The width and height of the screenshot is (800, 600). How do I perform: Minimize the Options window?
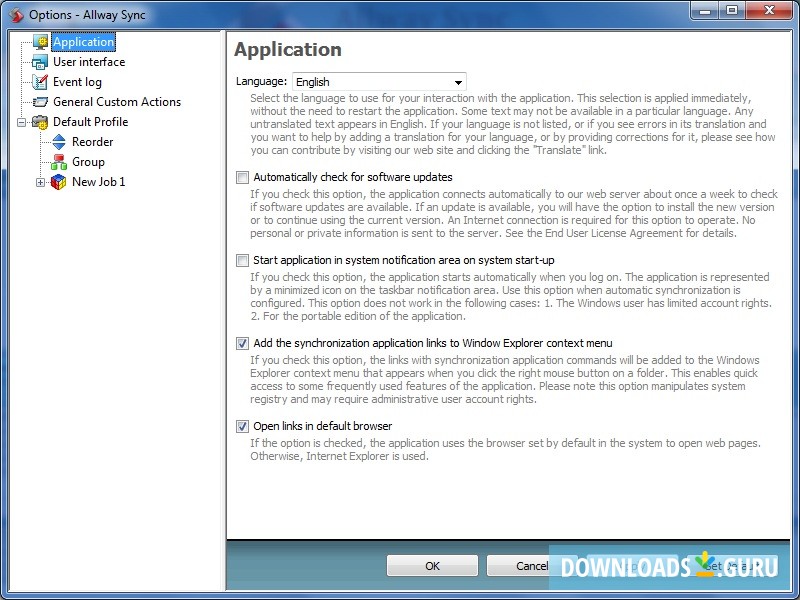tap(705, 11)
